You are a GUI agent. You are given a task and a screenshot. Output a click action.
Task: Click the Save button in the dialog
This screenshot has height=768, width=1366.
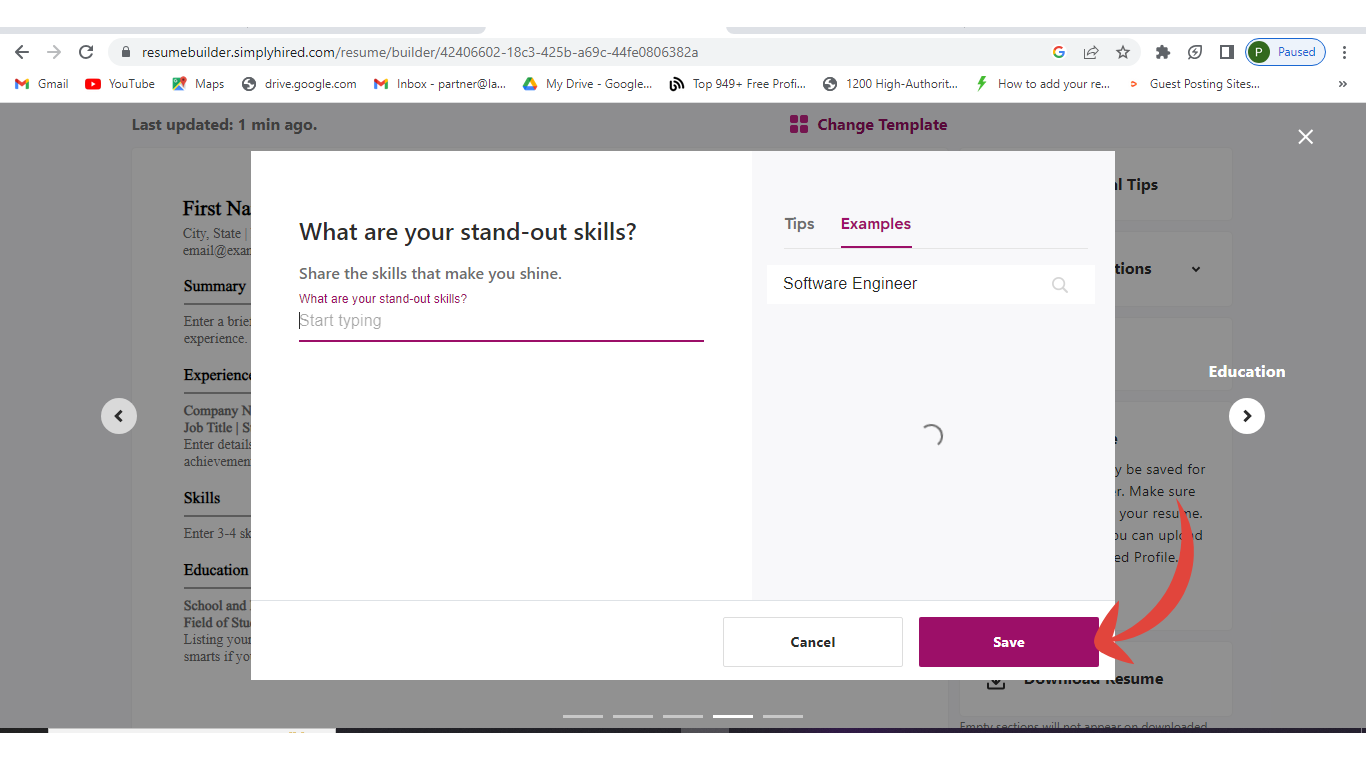pos(1008,642)
